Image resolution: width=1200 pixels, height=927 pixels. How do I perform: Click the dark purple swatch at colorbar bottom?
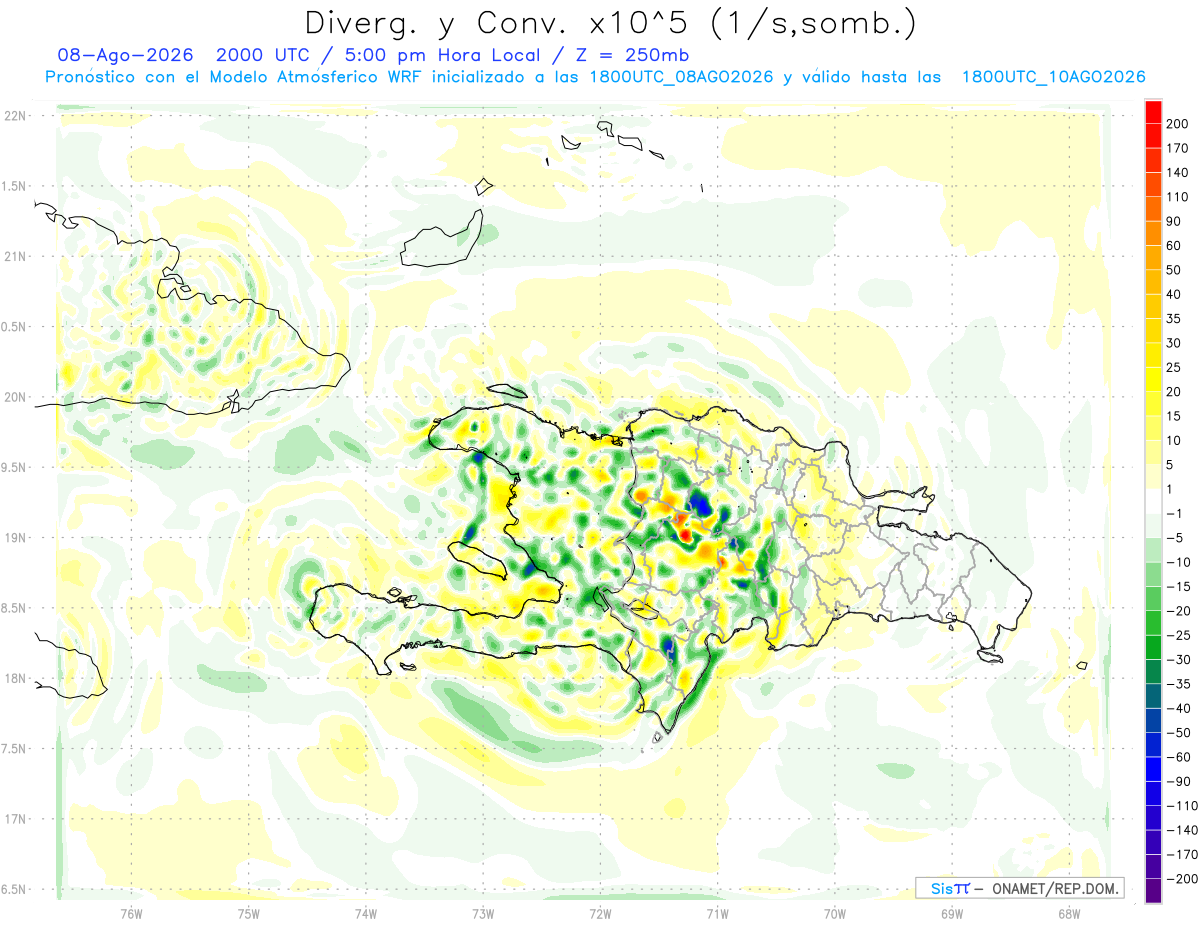(1153, 891)
